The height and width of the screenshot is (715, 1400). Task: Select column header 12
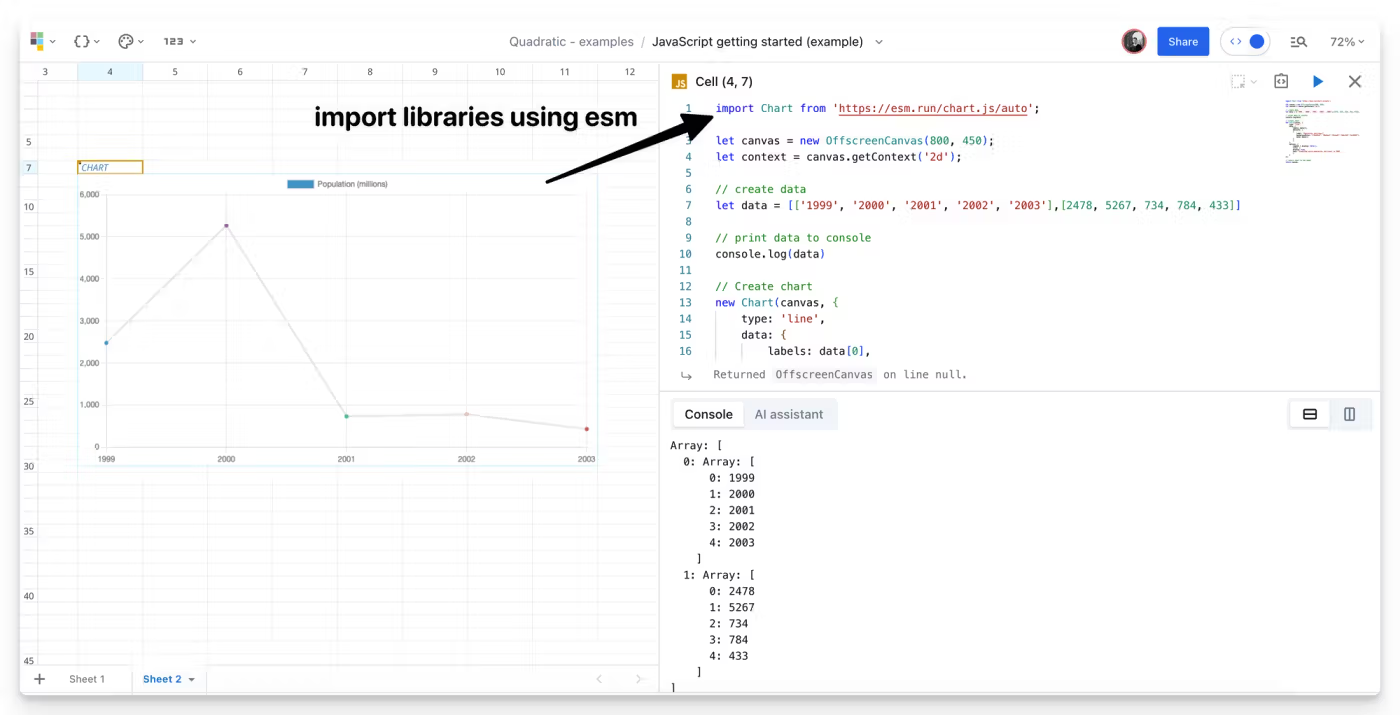click(629, 72)
